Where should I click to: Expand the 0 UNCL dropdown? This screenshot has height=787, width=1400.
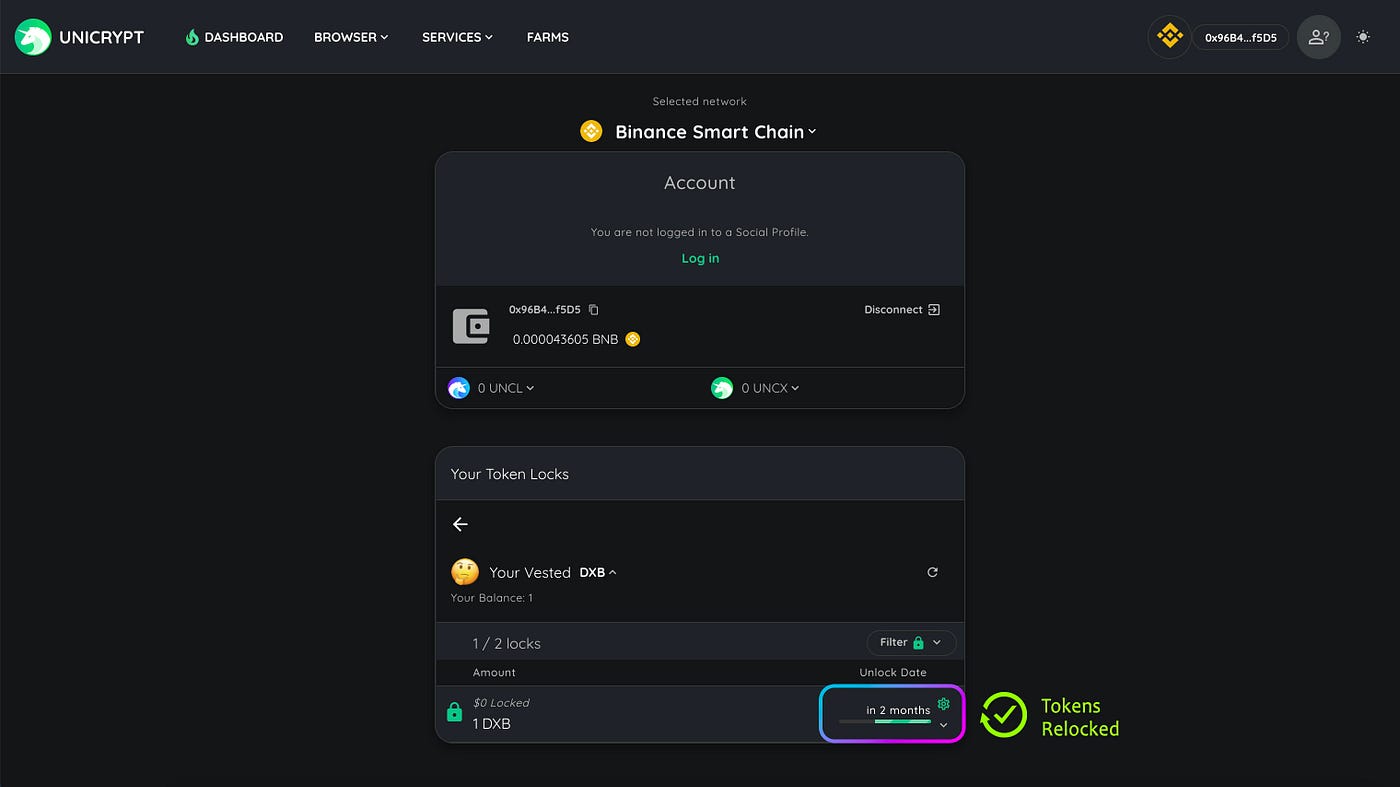(505, 388)
